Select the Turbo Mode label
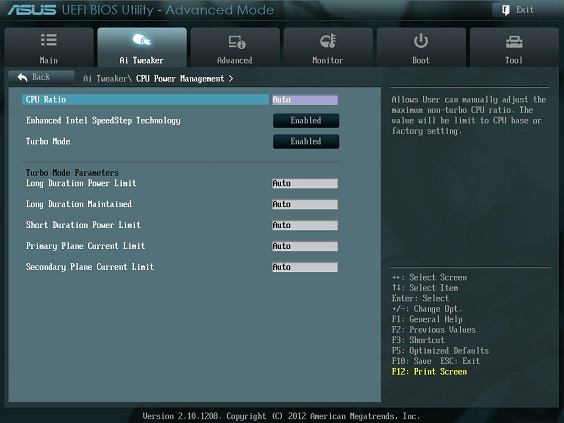 [48, 141]
